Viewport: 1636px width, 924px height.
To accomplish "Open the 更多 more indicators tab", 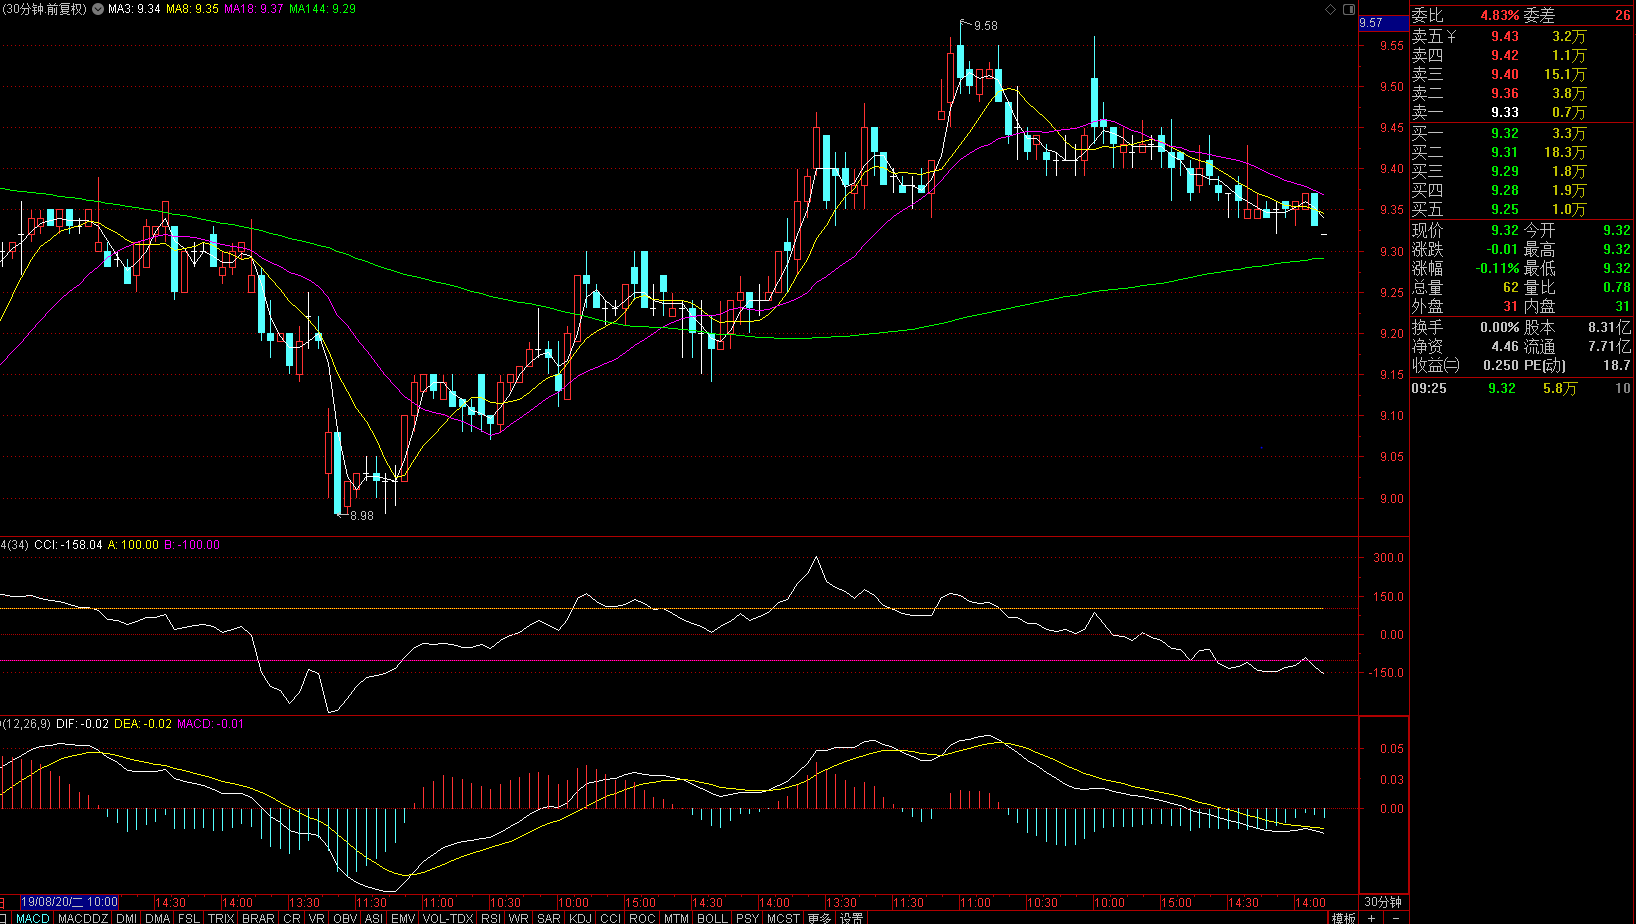I will click(x=819, y=918).
